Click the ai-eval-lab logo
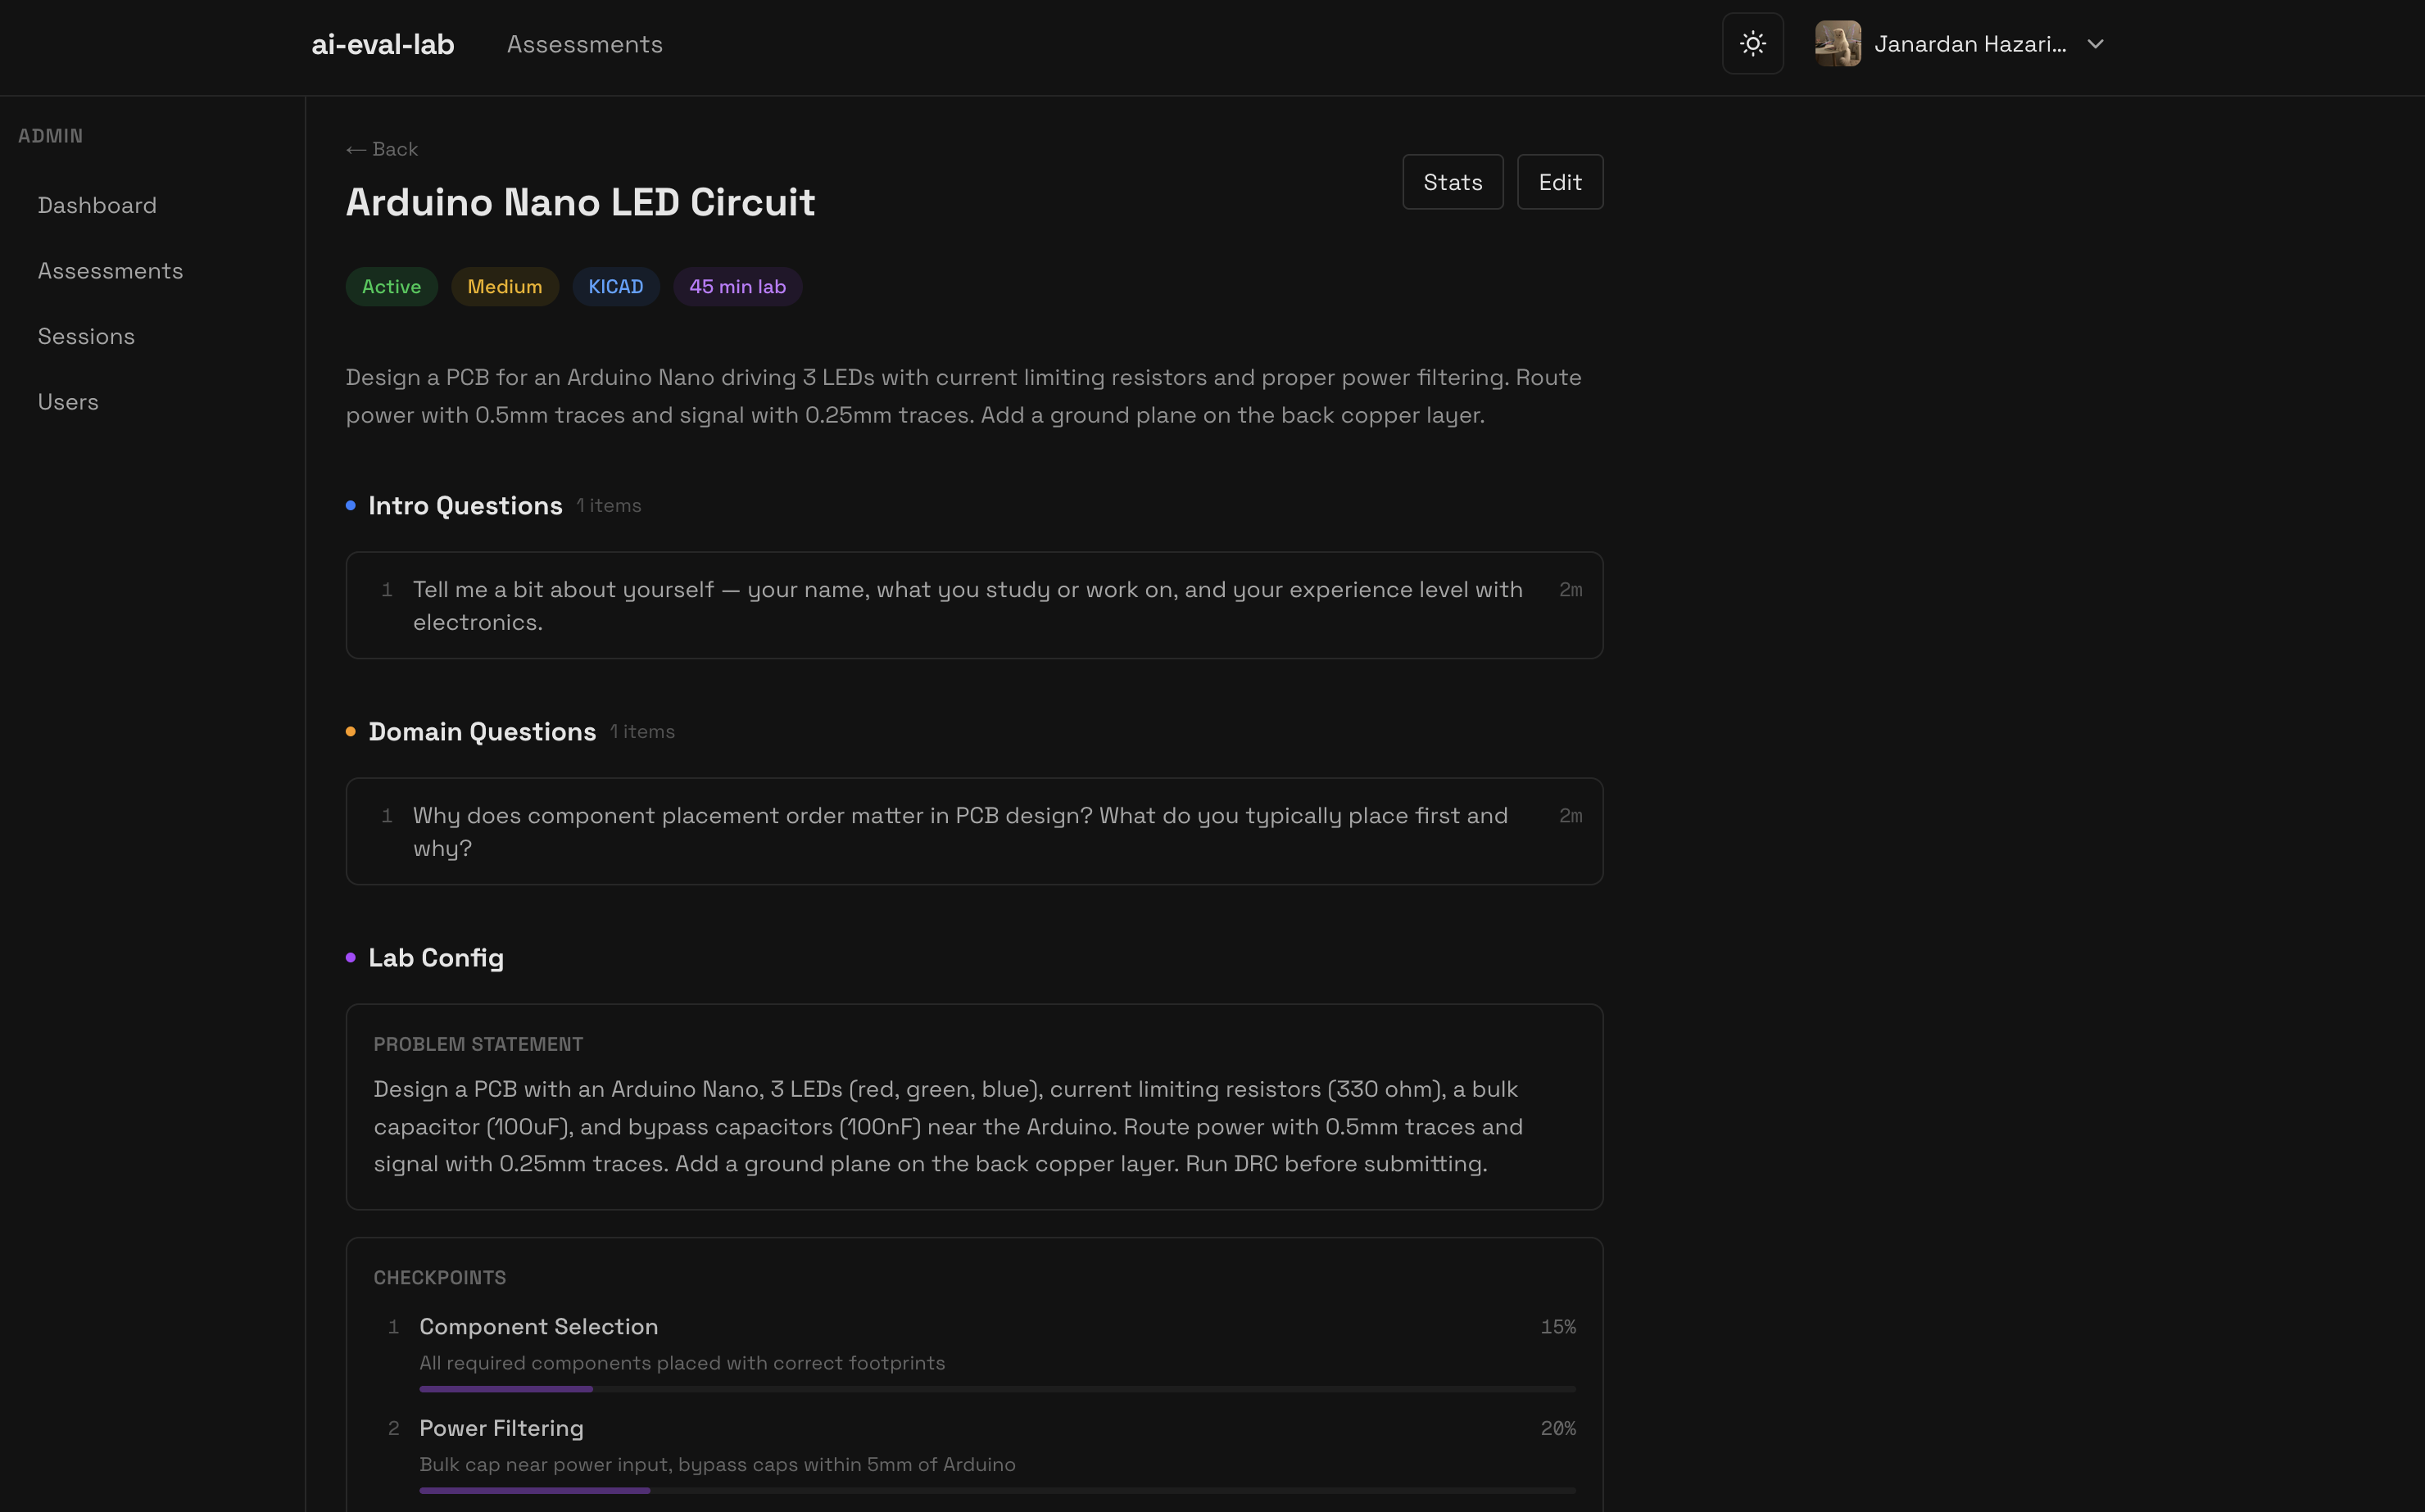Image resolution: width=2425 pixels, height=1512 pixels. pyautogui.click(x=382, y=44)
